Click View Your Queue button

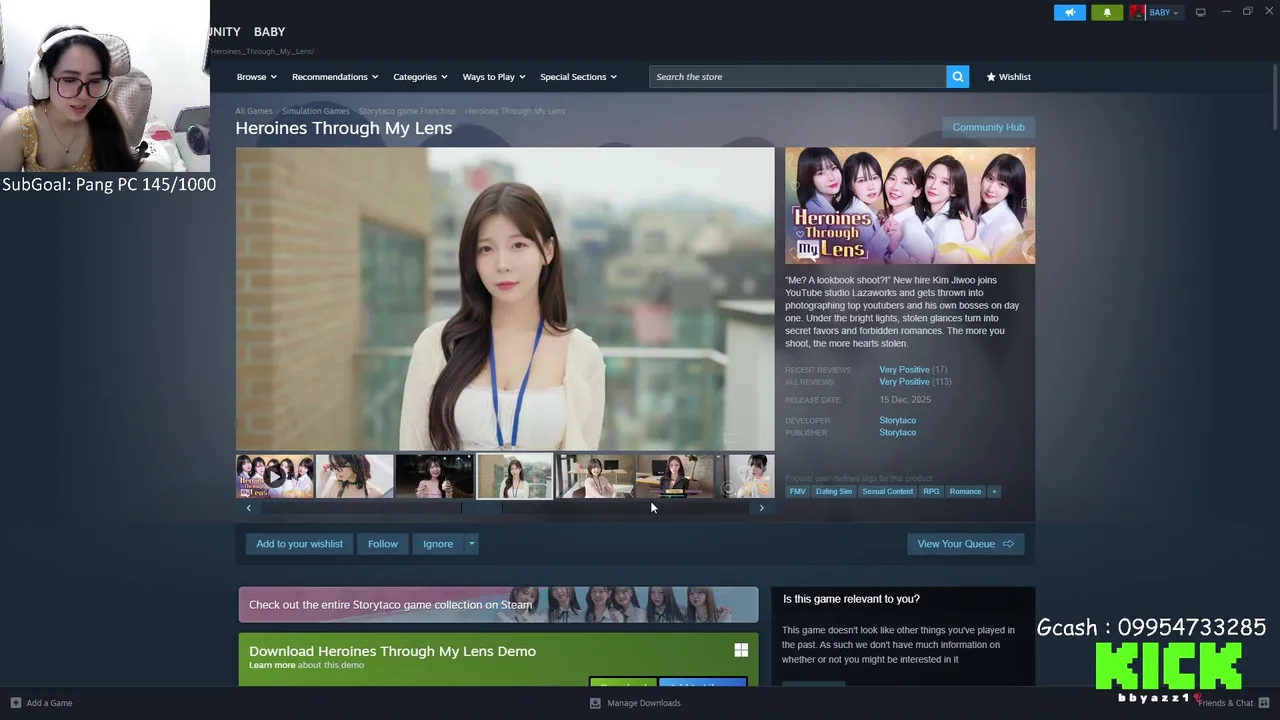tap(965, 544)
